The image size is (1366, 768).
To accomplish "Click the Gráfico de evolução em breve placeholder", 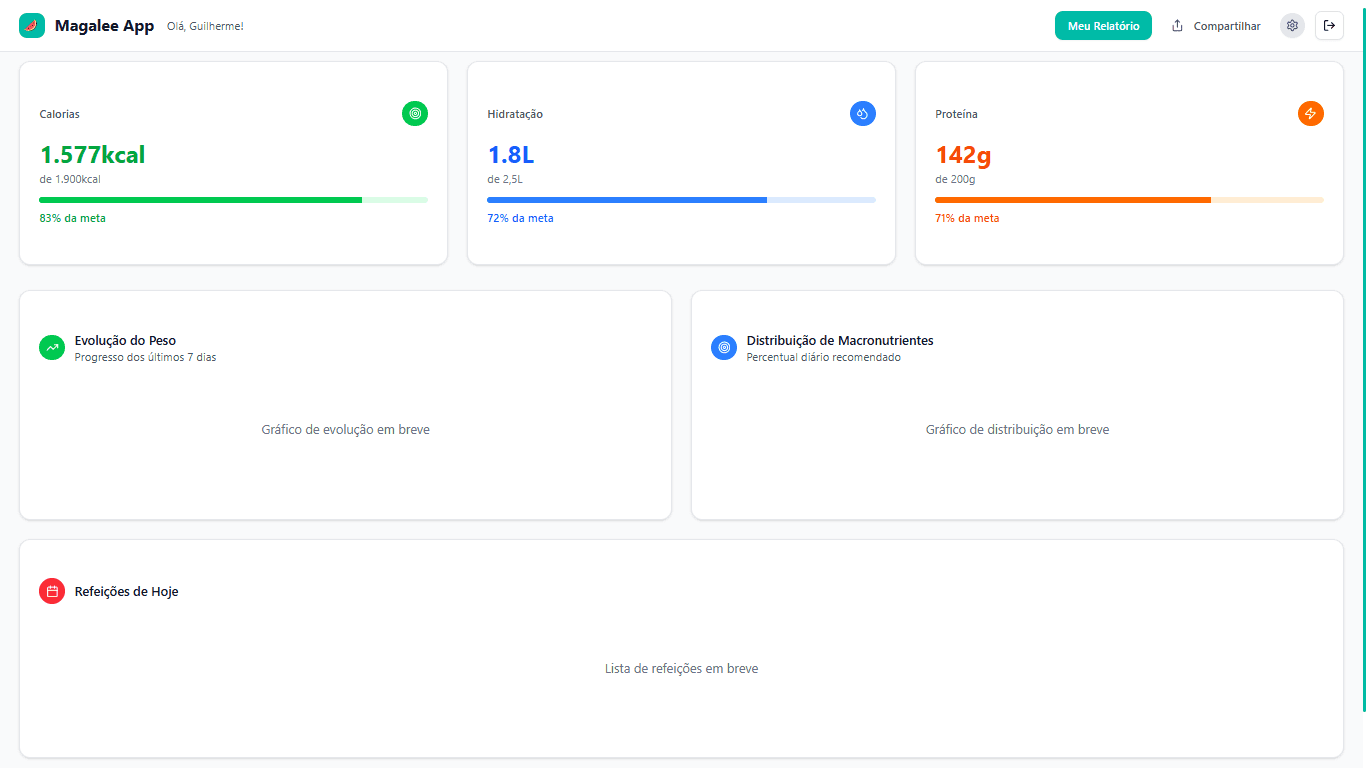I will click(345, 428).
